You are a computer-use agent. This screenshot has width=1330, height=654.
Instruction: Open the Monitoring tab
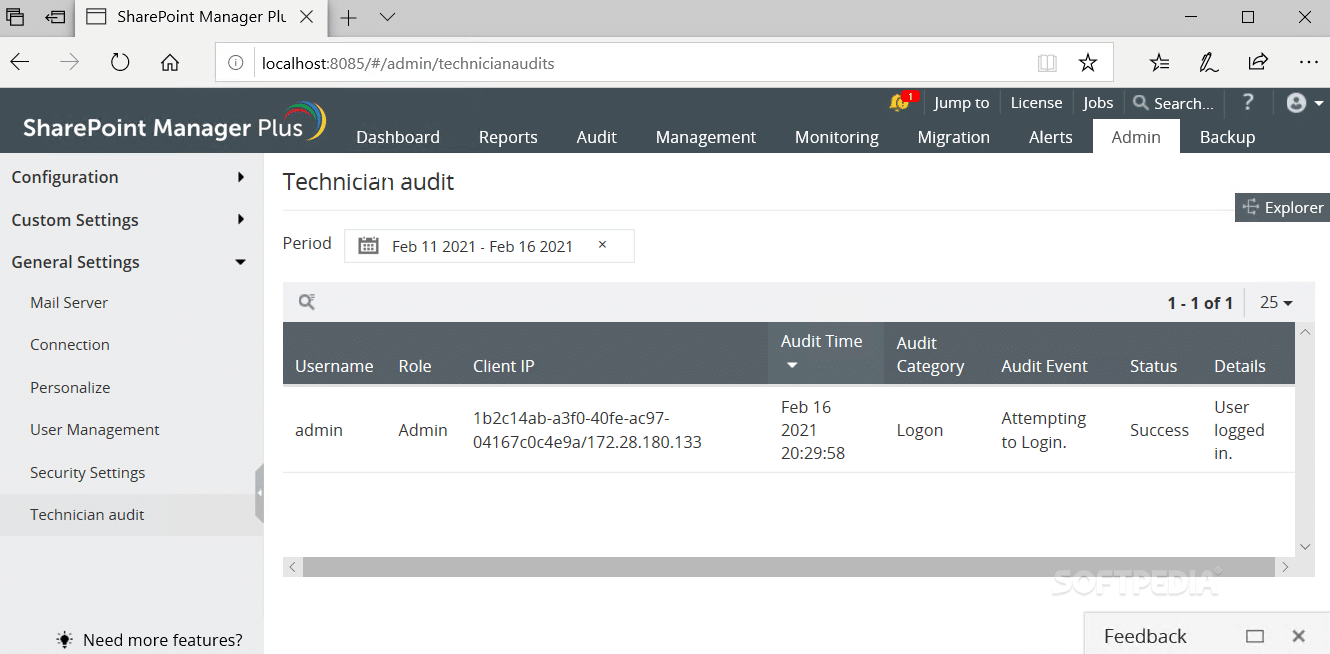[x=837, y=137]
